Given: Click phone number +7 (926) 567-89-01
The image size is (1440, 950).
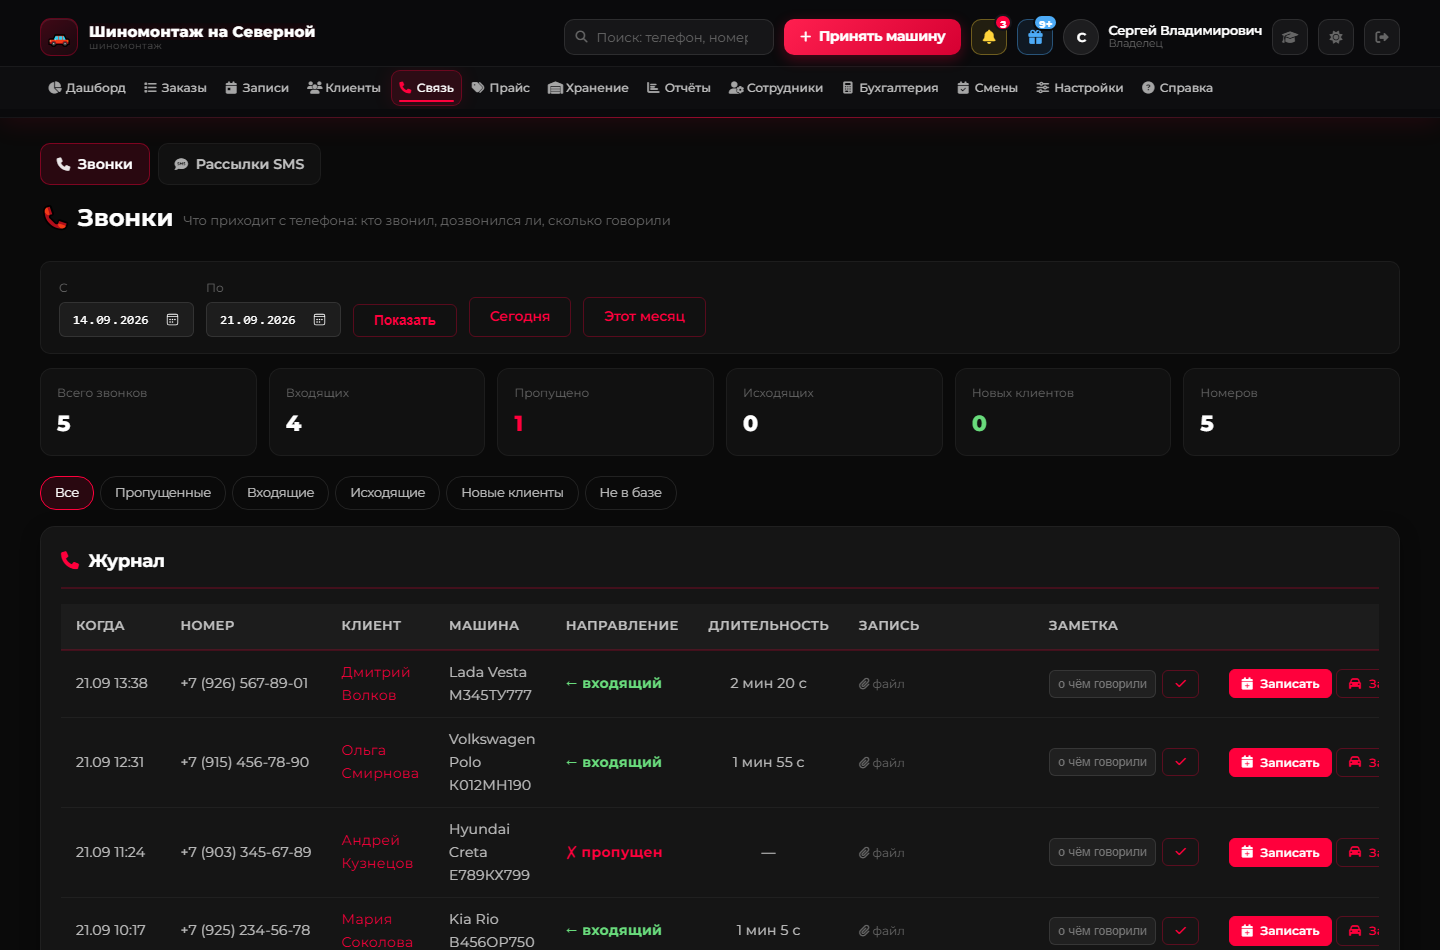Looking at the screenshot, I should tap(244, 684).
